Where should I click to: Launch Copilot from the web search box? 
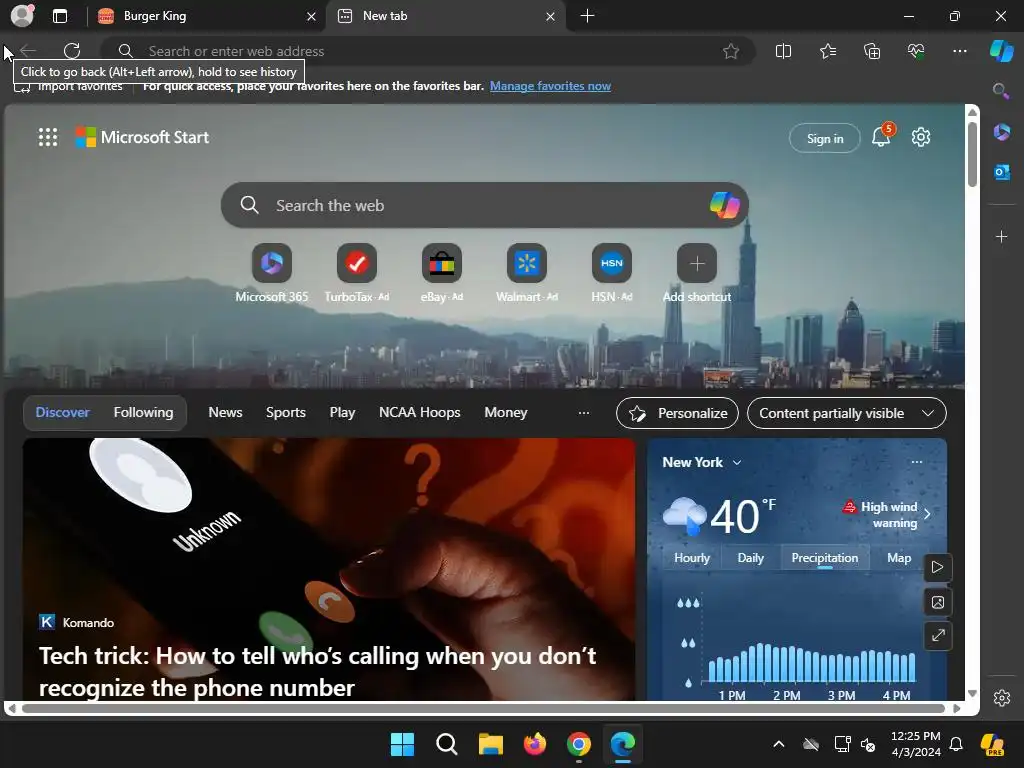(724, 205)
